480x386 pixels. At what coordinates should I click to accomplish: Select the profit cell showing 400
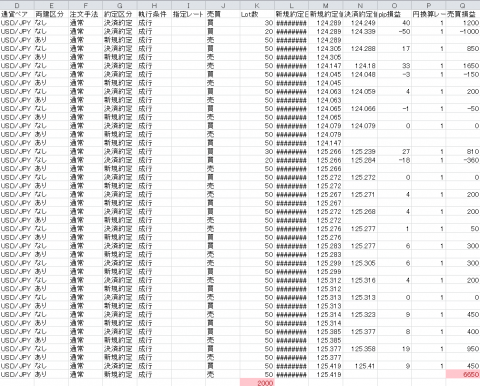(463, 332)
